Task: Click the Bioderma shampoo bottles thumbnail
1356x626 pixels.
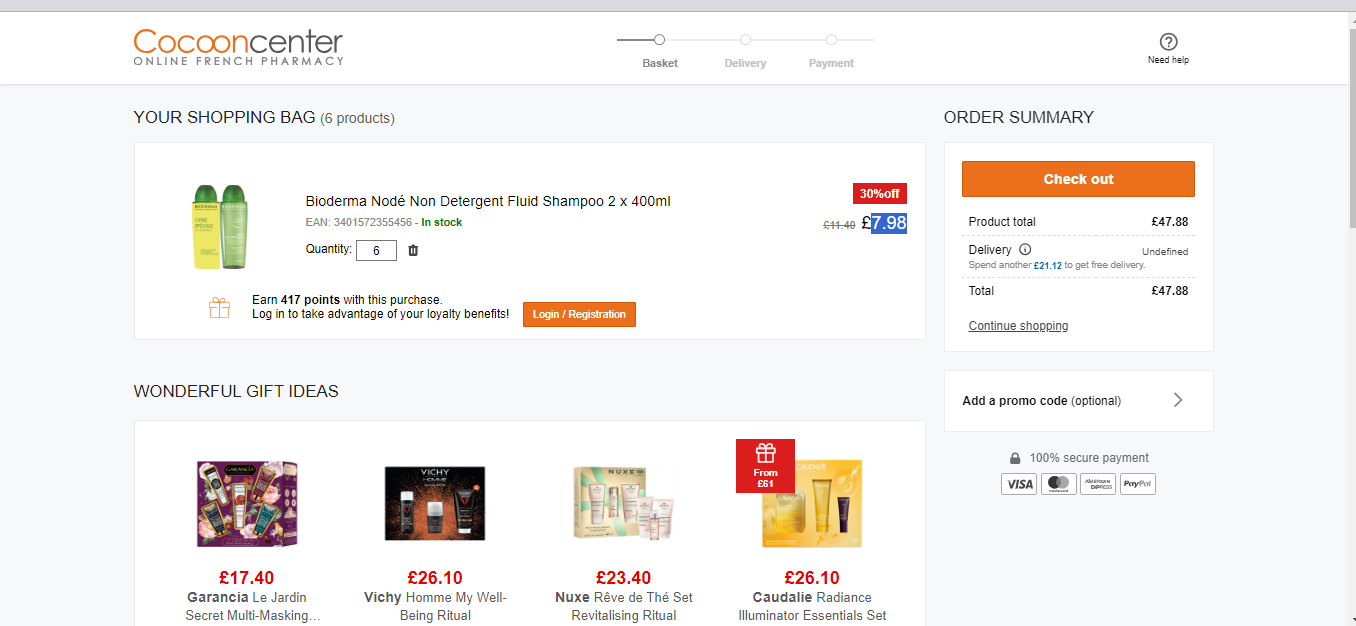Action: pyautogui.click(x=219, y=226)
